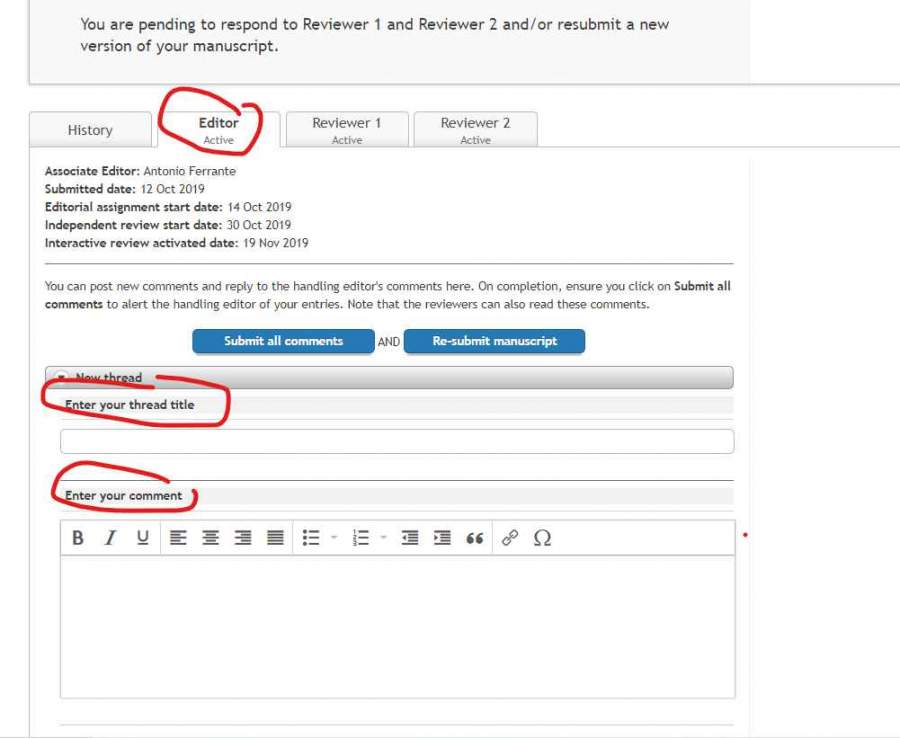Insert special character with Omega icon
900x738 pixels.
tap(542, 538)
